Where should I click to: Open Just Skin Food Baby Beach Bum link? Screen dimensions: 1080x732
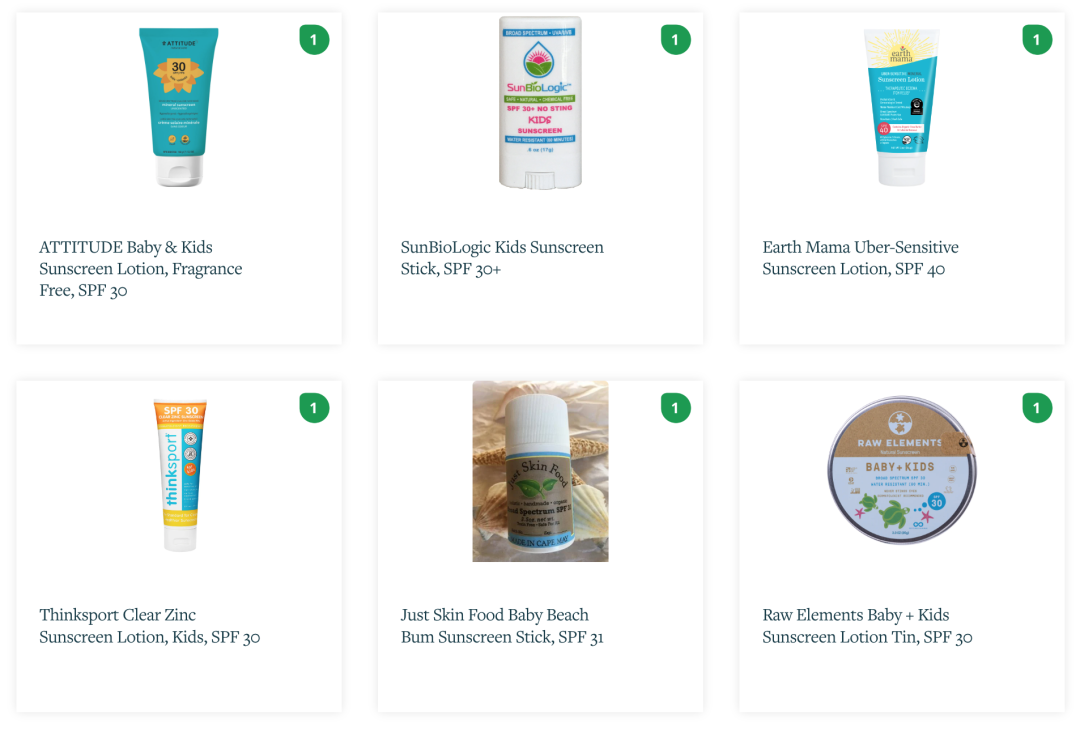[502, 625]
